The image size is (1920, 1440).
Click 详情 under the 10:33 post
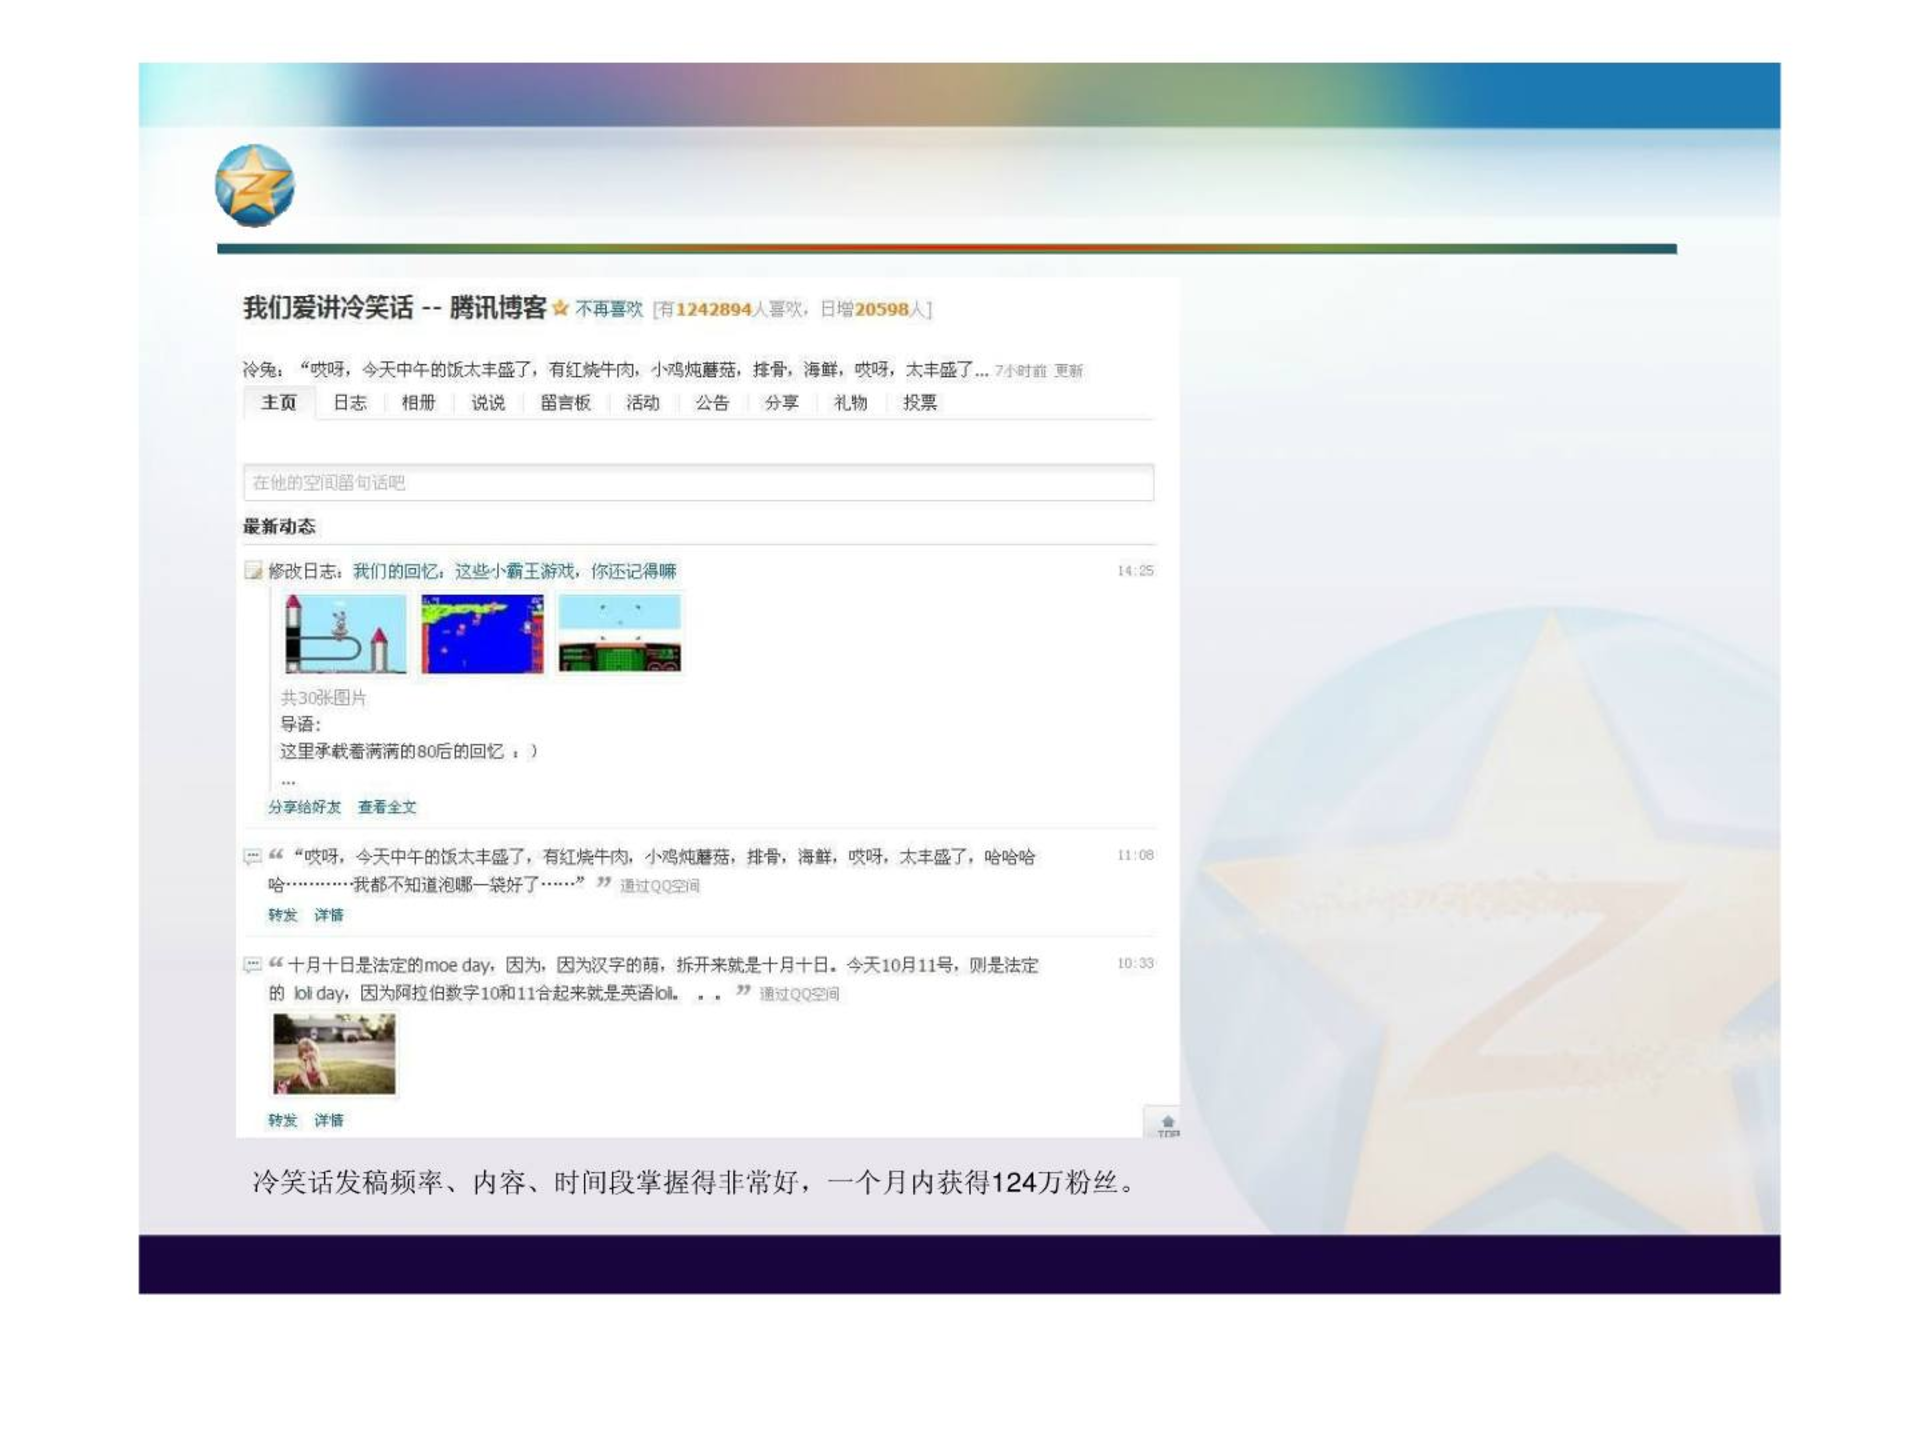pos(329,1121)
